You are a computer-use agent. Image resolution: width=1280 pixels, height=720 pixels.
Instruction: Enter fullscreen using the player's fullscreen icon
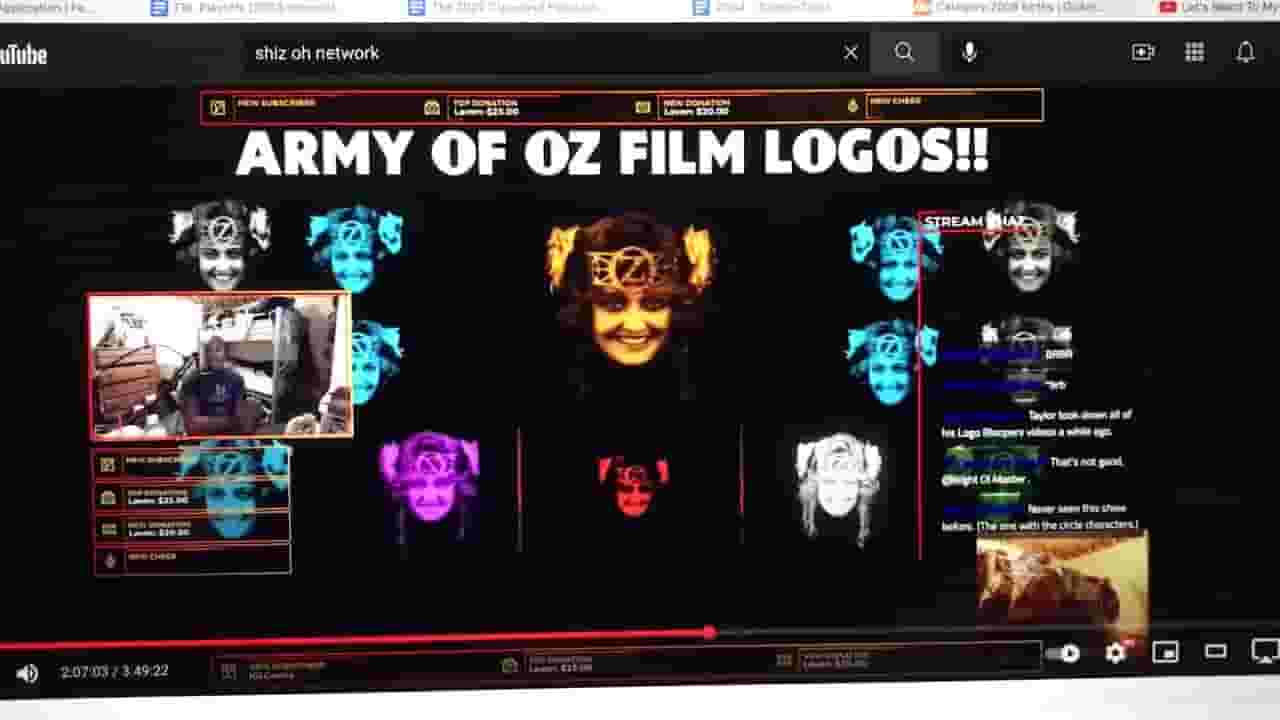(x=1265, y=652)
